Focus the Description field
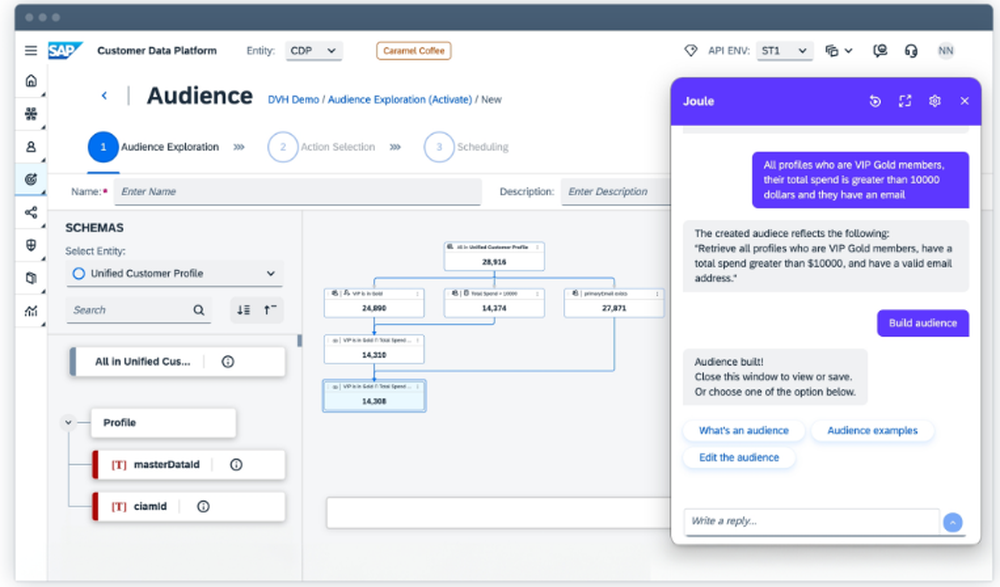The image size is (1000, 587). [x=615, y=191]
